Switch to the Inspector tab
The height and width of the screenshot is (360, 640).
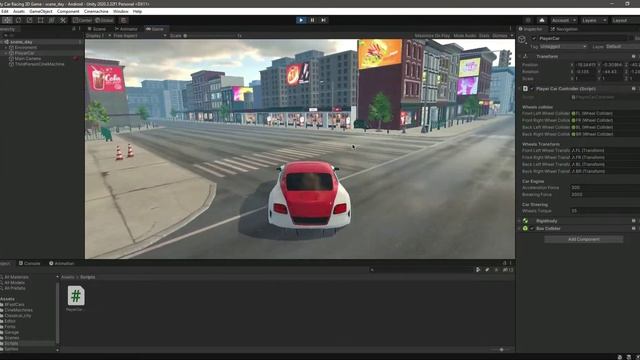pyautogui.click(x=531, y=29)
